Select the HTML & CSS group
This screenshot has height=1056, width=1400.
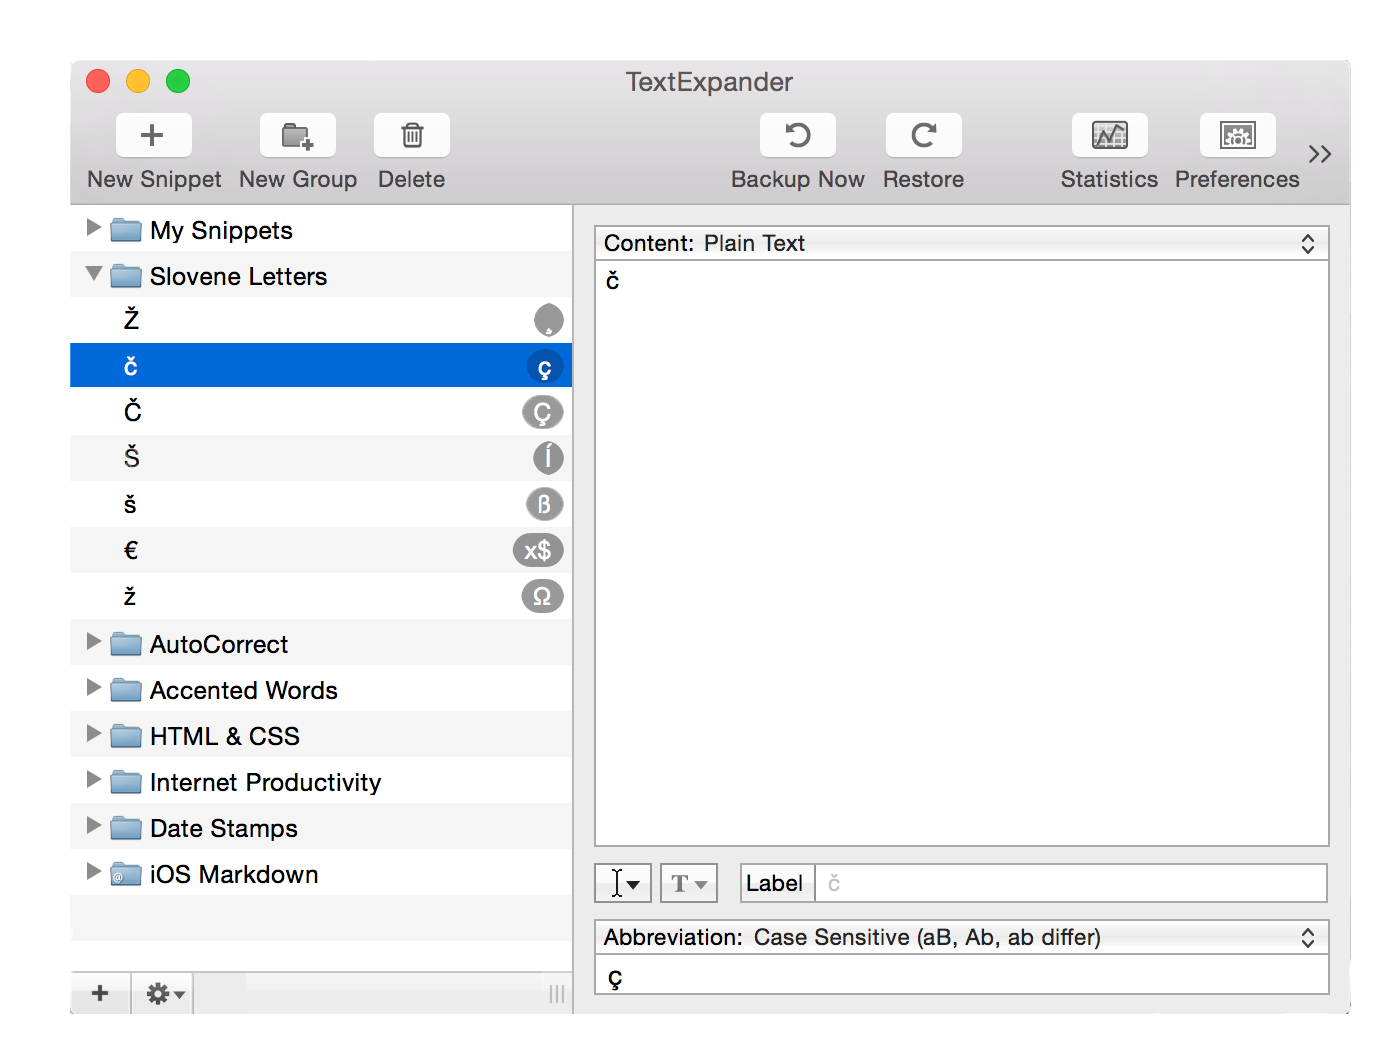[x=225, y=736]
